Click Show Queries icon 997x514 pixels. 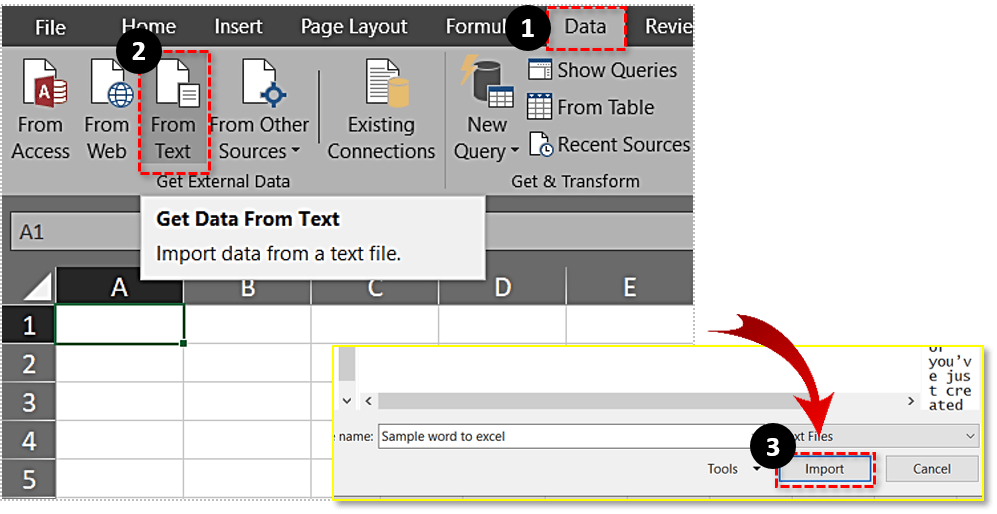[x=540, y=70]
